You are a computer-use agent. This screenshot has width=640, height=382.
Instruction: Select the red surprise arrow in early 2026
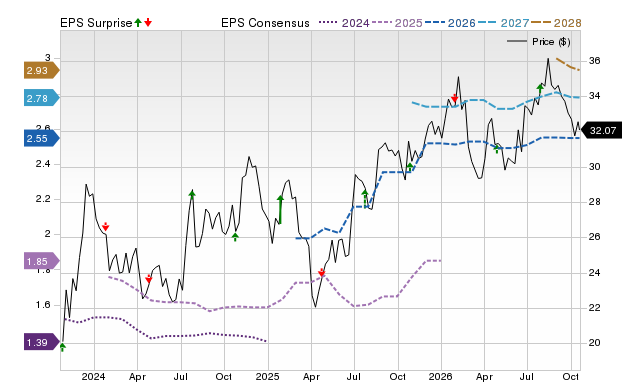[455, 98]
